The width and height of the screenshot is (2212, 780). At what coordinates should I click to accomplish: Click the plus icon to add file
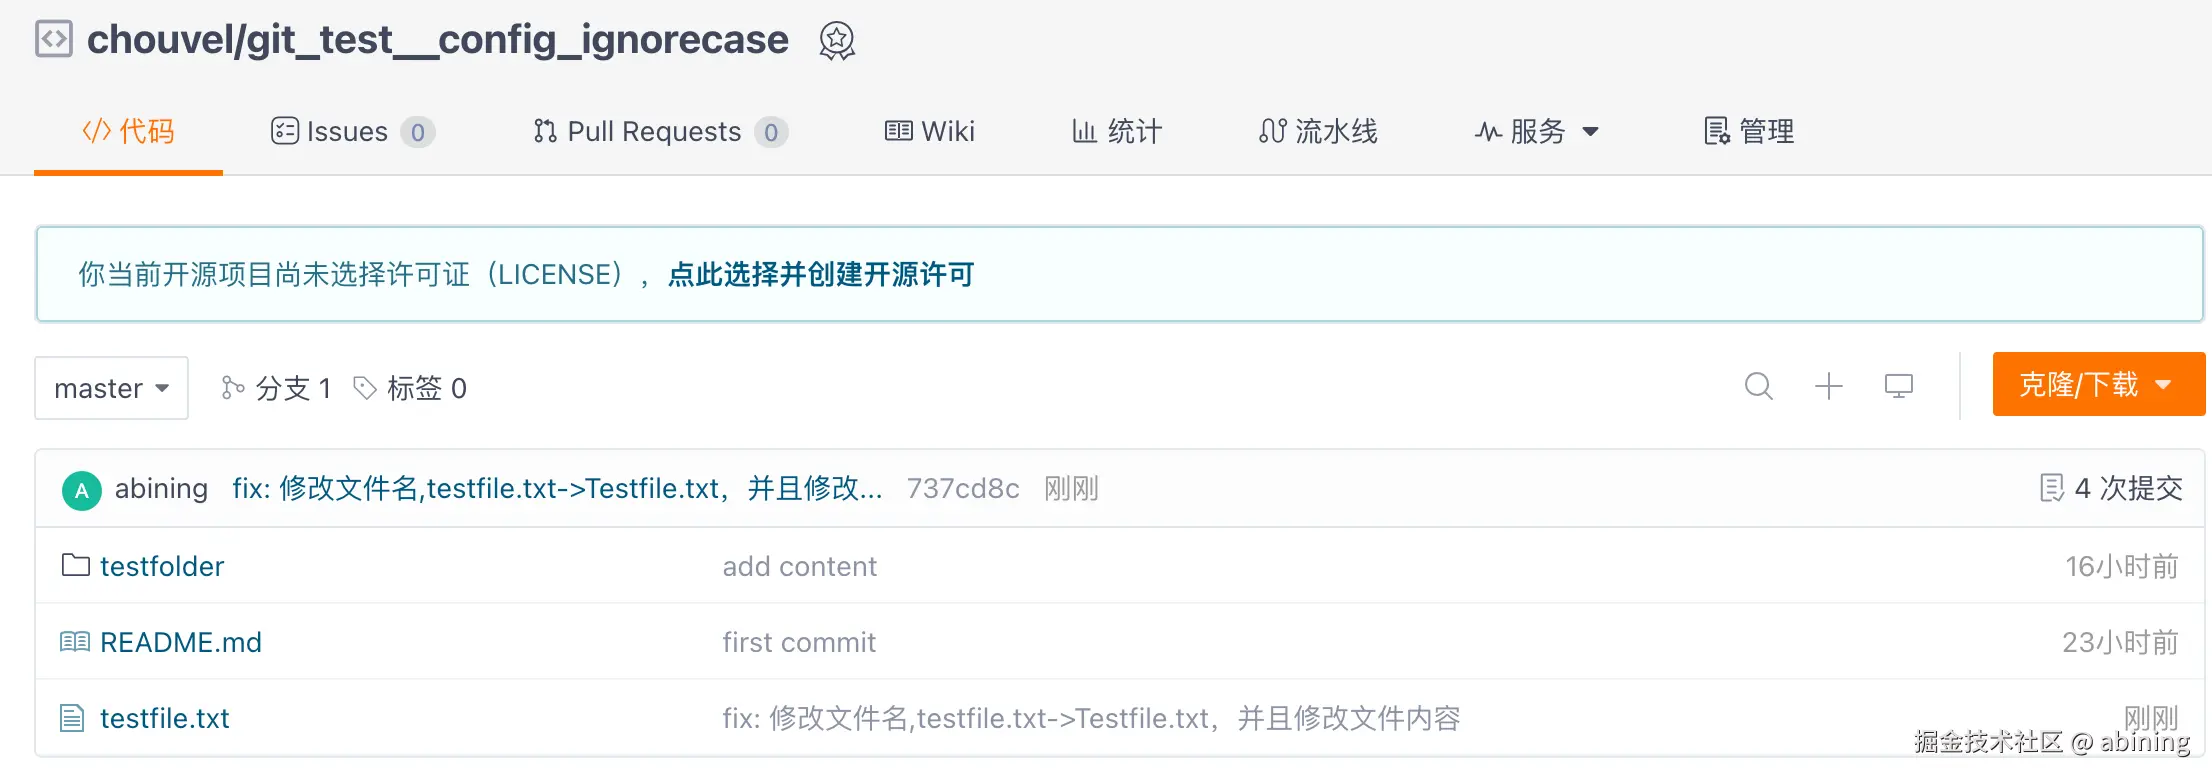click(1828, 386)
